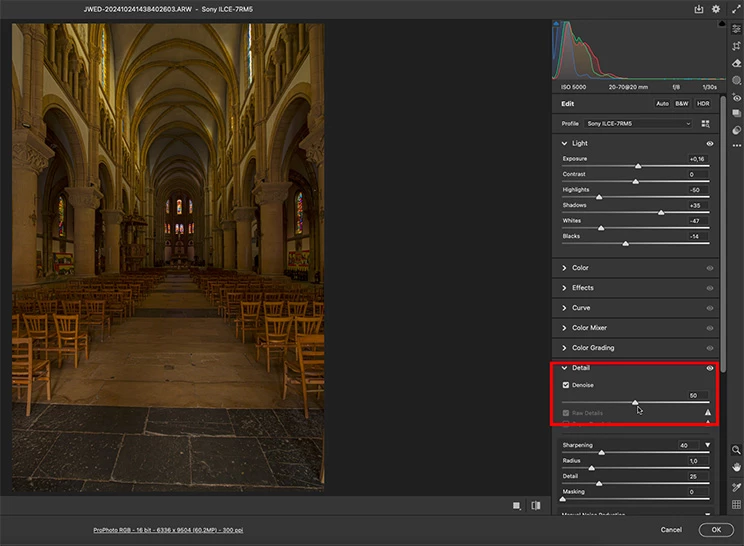Browse profiles grid icon next to Profile
This screenshot has height=546, width=744.
[706, 124]
